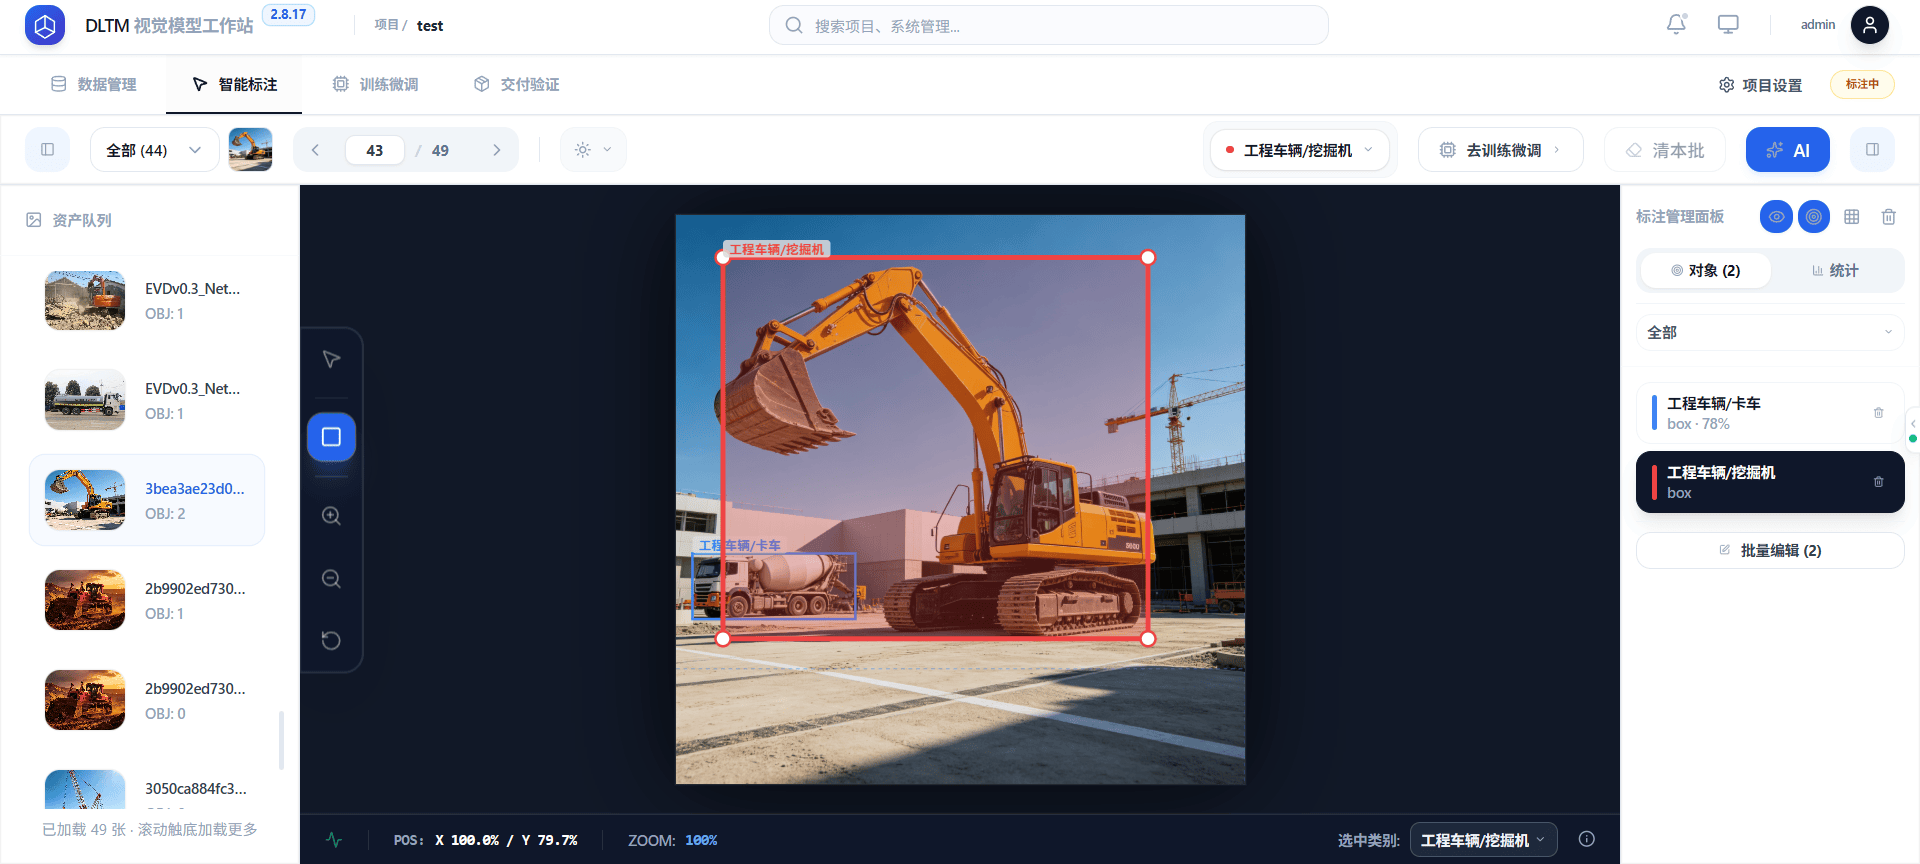This screenshot has width=1920, height=864.
Task: Click 批量编辑 (2) button
Action: (1770, 550)
